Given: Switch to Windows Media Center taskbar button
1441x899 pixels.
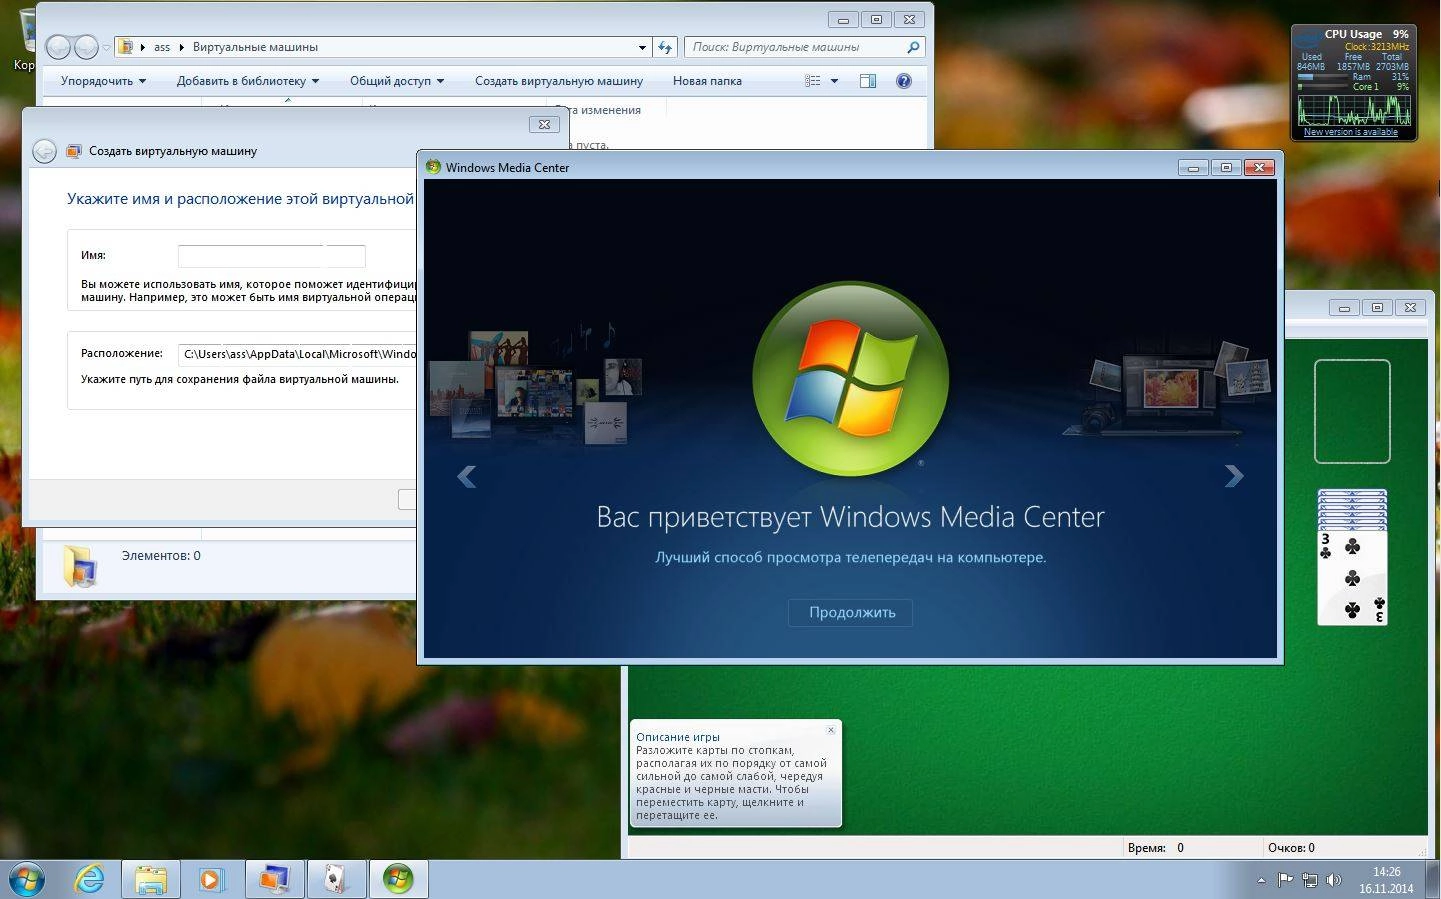Looking at the screenshot, I should tap(398, 880).
